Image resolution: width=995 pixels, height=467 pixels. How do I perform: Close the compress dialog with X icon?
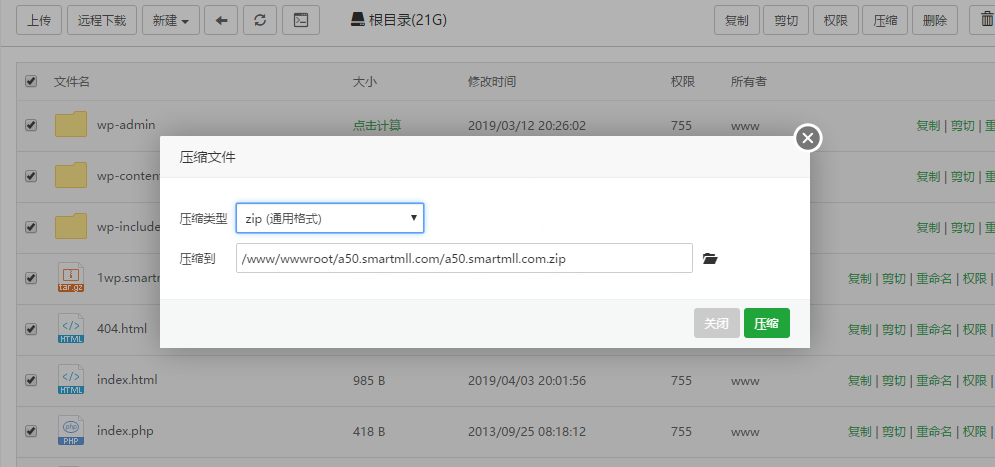click(x=809, y=138)
